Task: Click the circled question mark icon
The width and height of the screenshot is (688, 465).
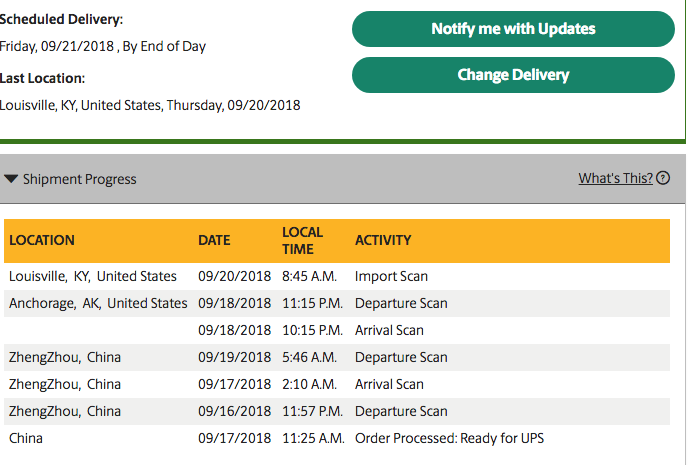Action: [664, 179]
